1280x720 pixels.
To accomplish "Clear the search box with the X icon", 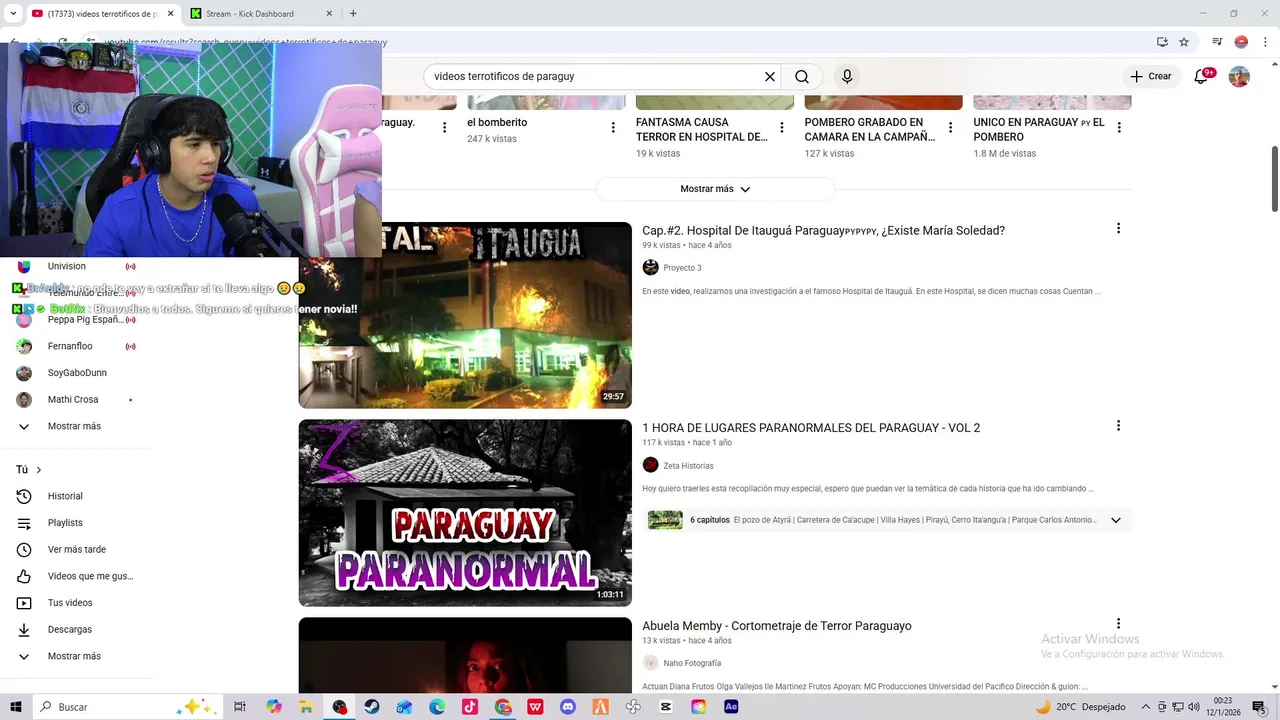I will (x=770, y=77).
